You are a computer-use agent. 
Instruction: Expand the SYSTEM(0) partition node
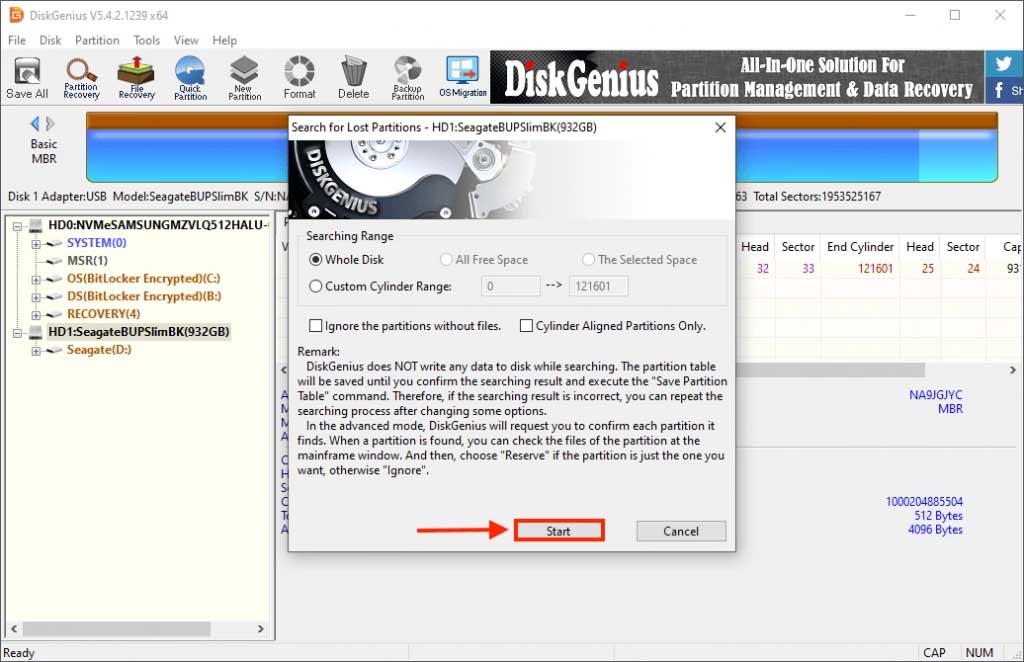point(36,244)
